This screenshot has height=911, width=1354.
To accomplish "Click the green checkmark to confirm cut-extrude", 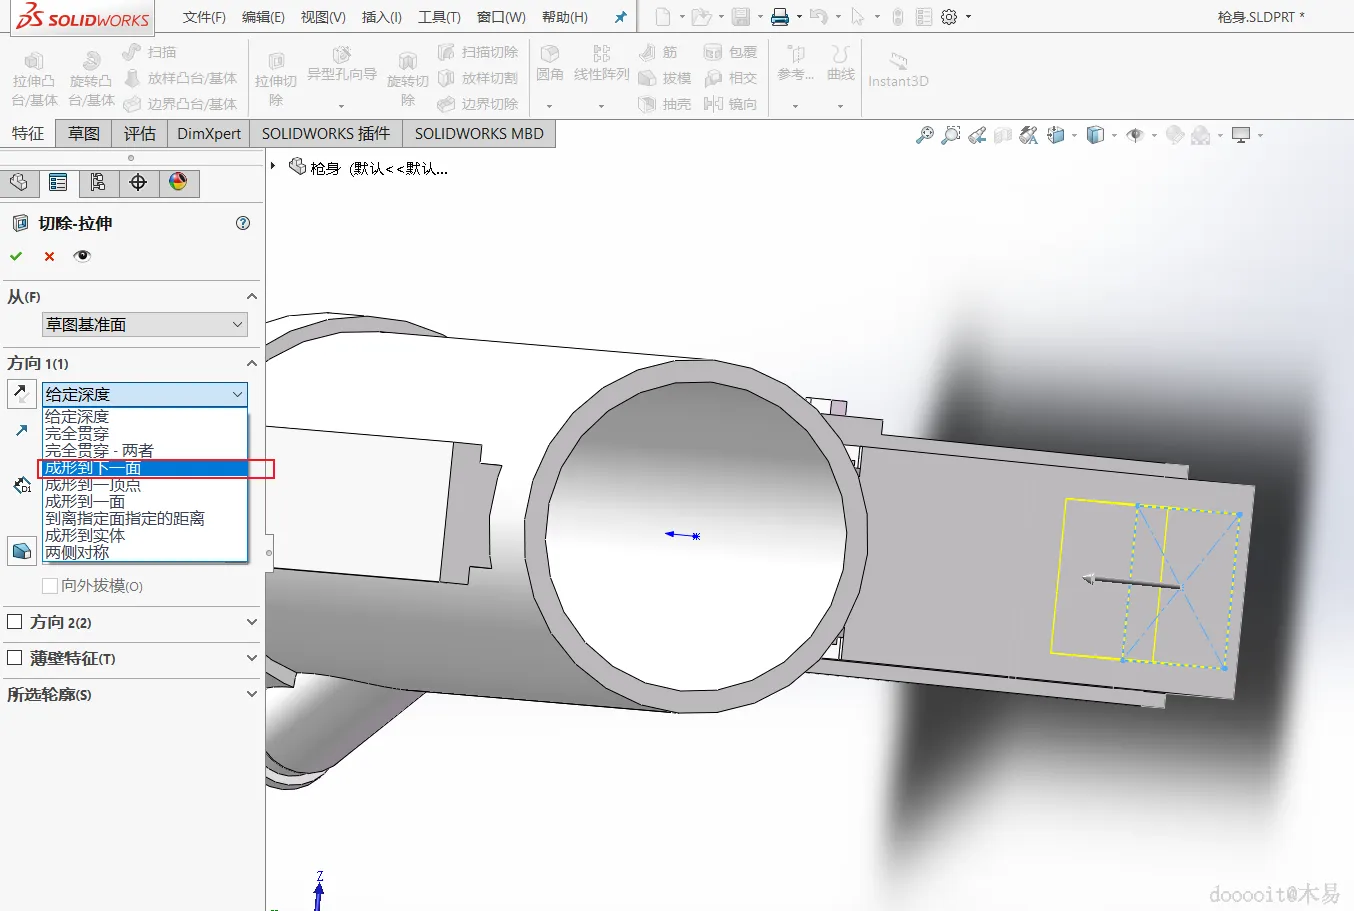I will tap(16, 256).
